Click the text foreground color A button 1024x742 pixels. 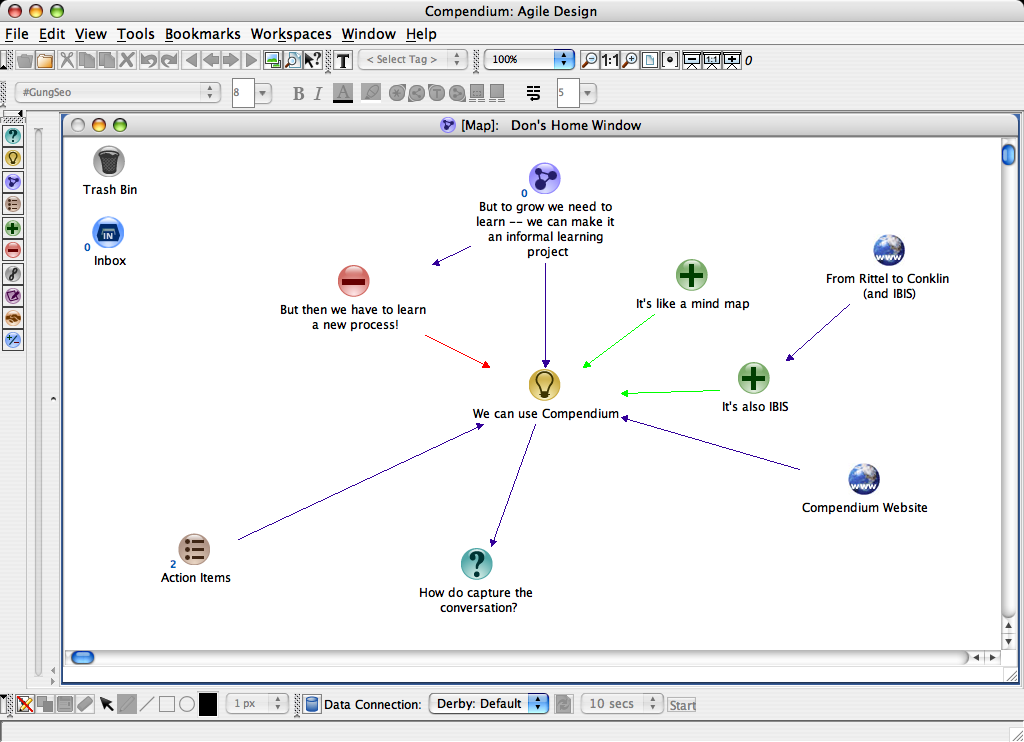[x=343, y=93]
